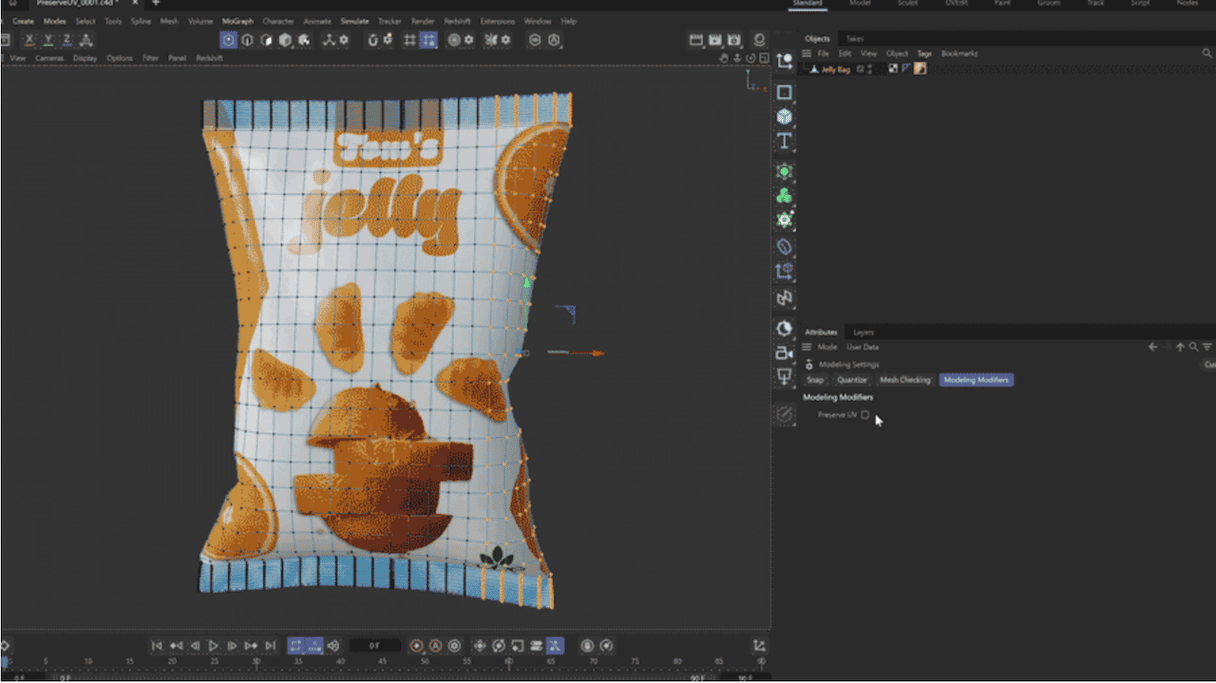
Task: Click the frame number field showing 0 F
Action: (377, 645)
